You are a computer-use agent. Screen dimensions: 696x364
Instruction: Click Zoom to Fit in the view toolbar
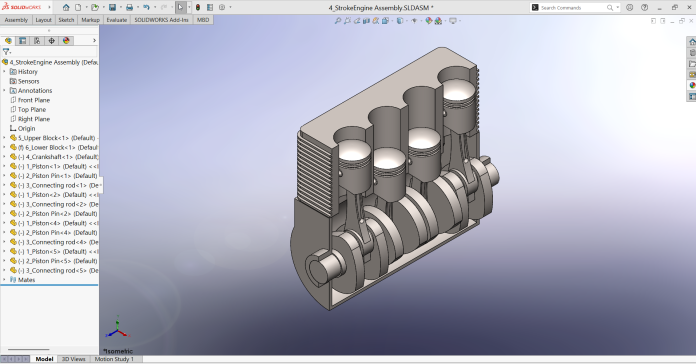(338, 20)
